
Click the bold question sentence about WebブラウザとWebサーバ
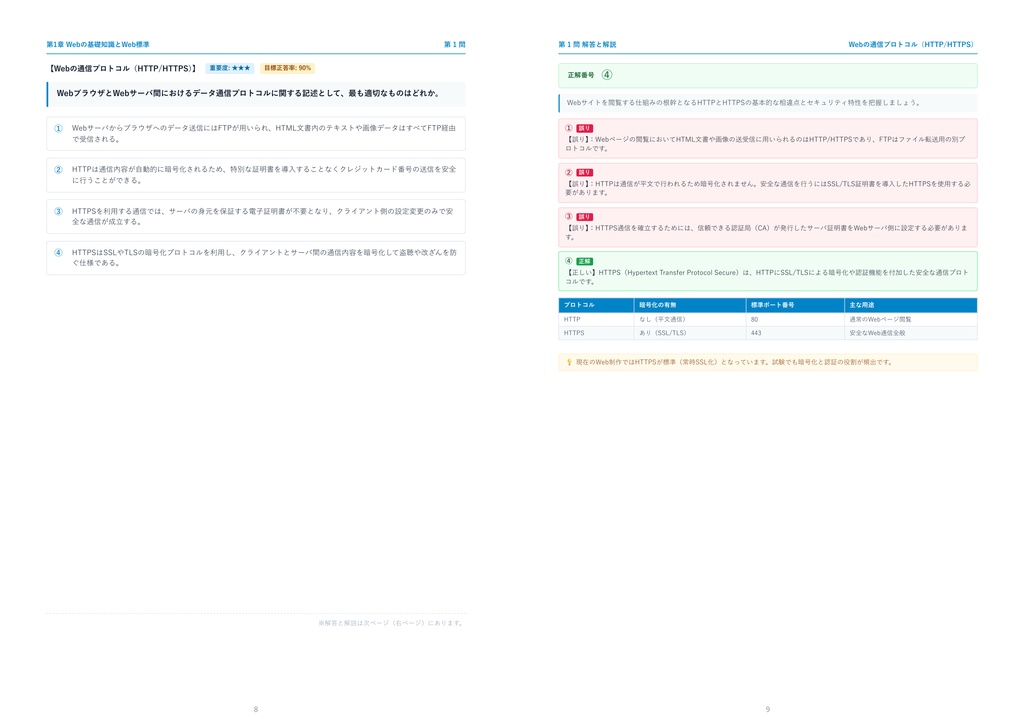248,93
